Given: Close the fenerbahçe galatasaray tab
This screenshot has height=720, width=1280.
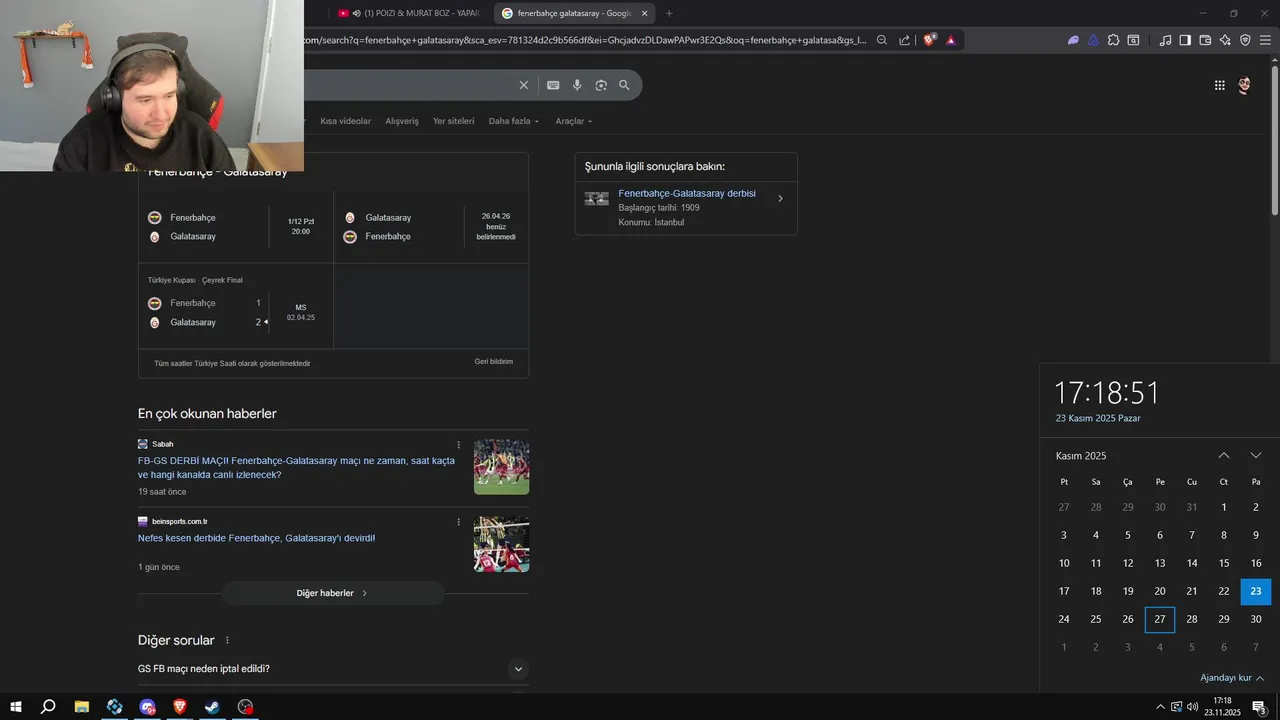Looking at the screenshot, I should pos(644,13).
